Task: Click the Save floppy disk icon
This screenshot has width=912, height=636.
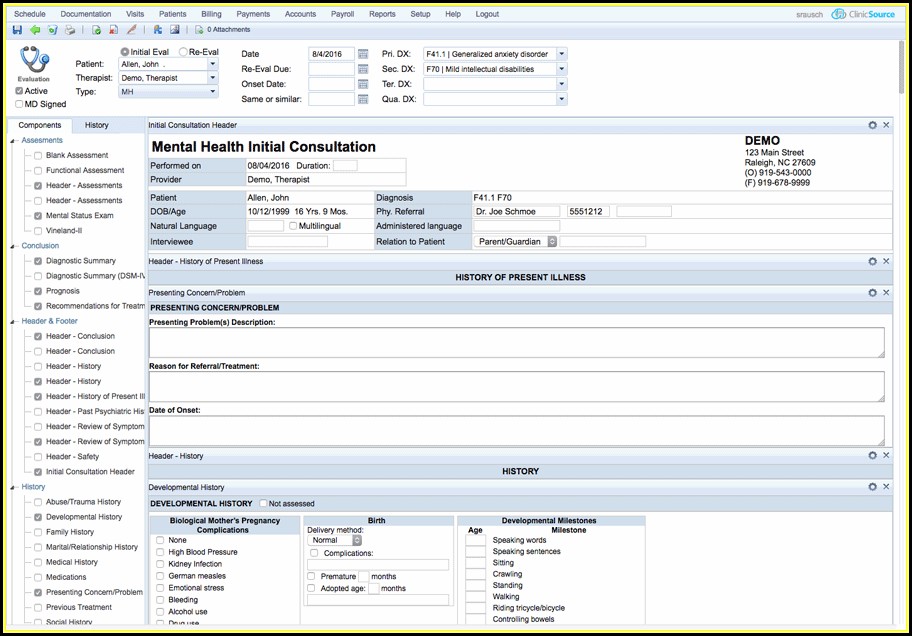Action: pyautogui.click(x=17, y=30)
